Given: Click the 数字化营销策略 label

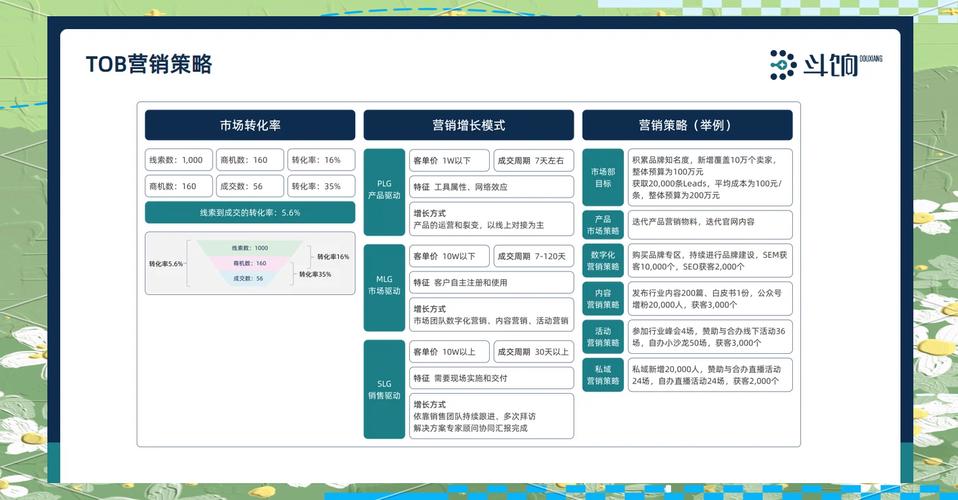Looking at the screenshot, I should [x=603, y=261].
